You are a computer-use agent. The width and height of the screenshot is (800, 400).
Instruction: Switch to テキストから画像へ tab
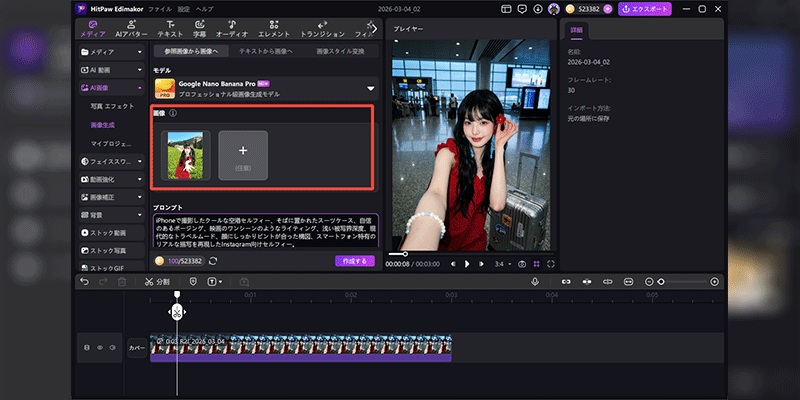(266, 51)
